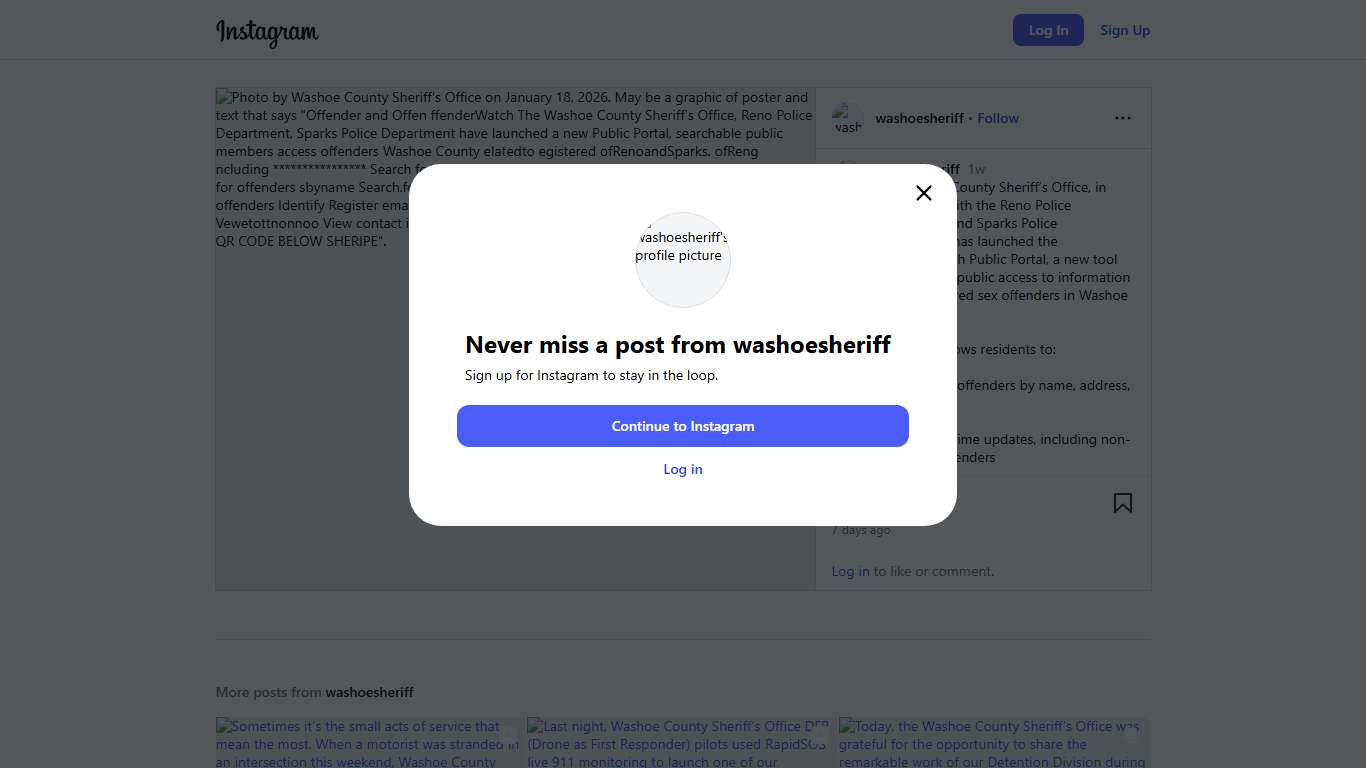1366x768 pixels.
Task: Close the sign-up popup dialog
Action: tap(924, 193)
